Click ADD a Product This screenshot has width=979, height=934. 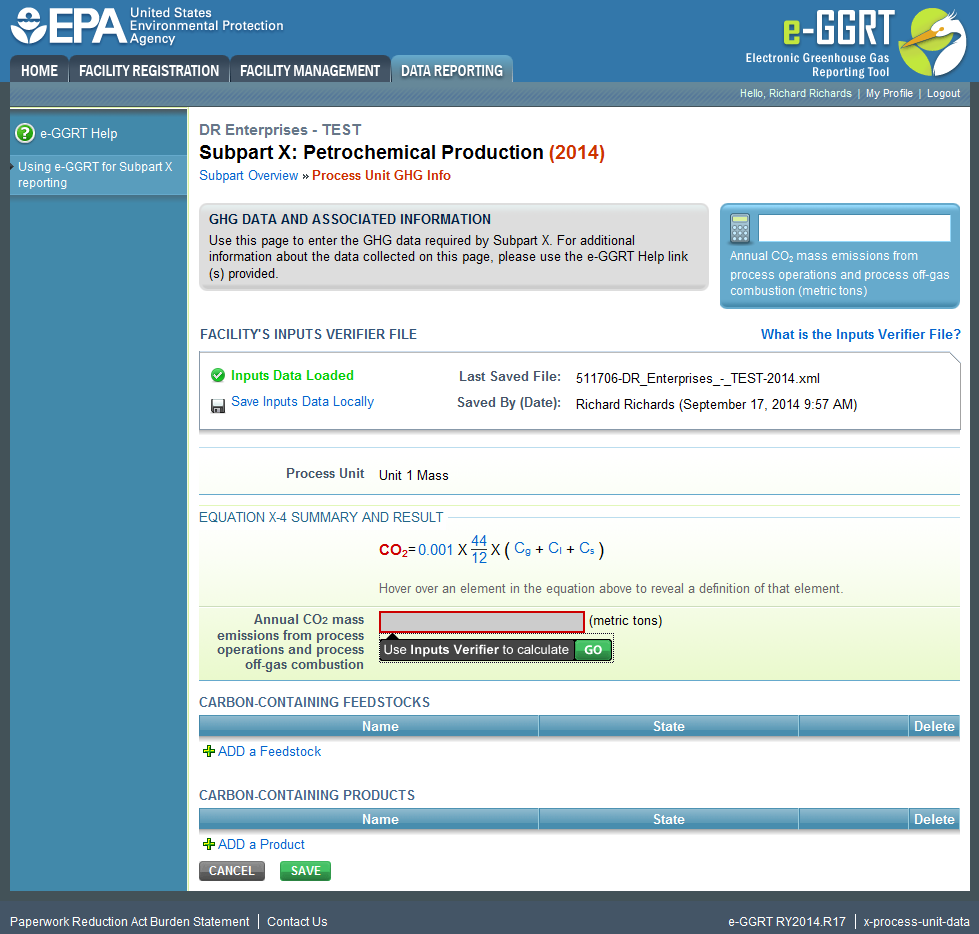[x=261, y=844]
